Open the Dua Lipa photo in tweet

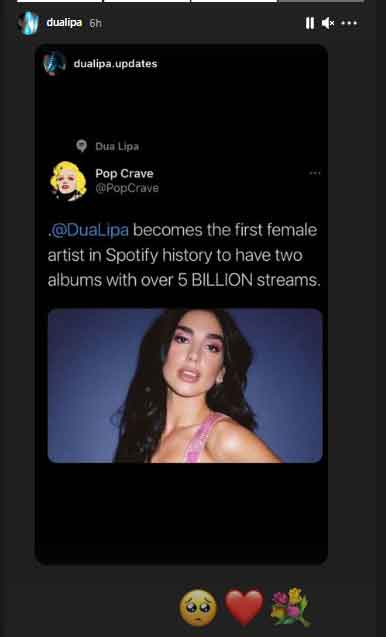[x=185, y=386]
